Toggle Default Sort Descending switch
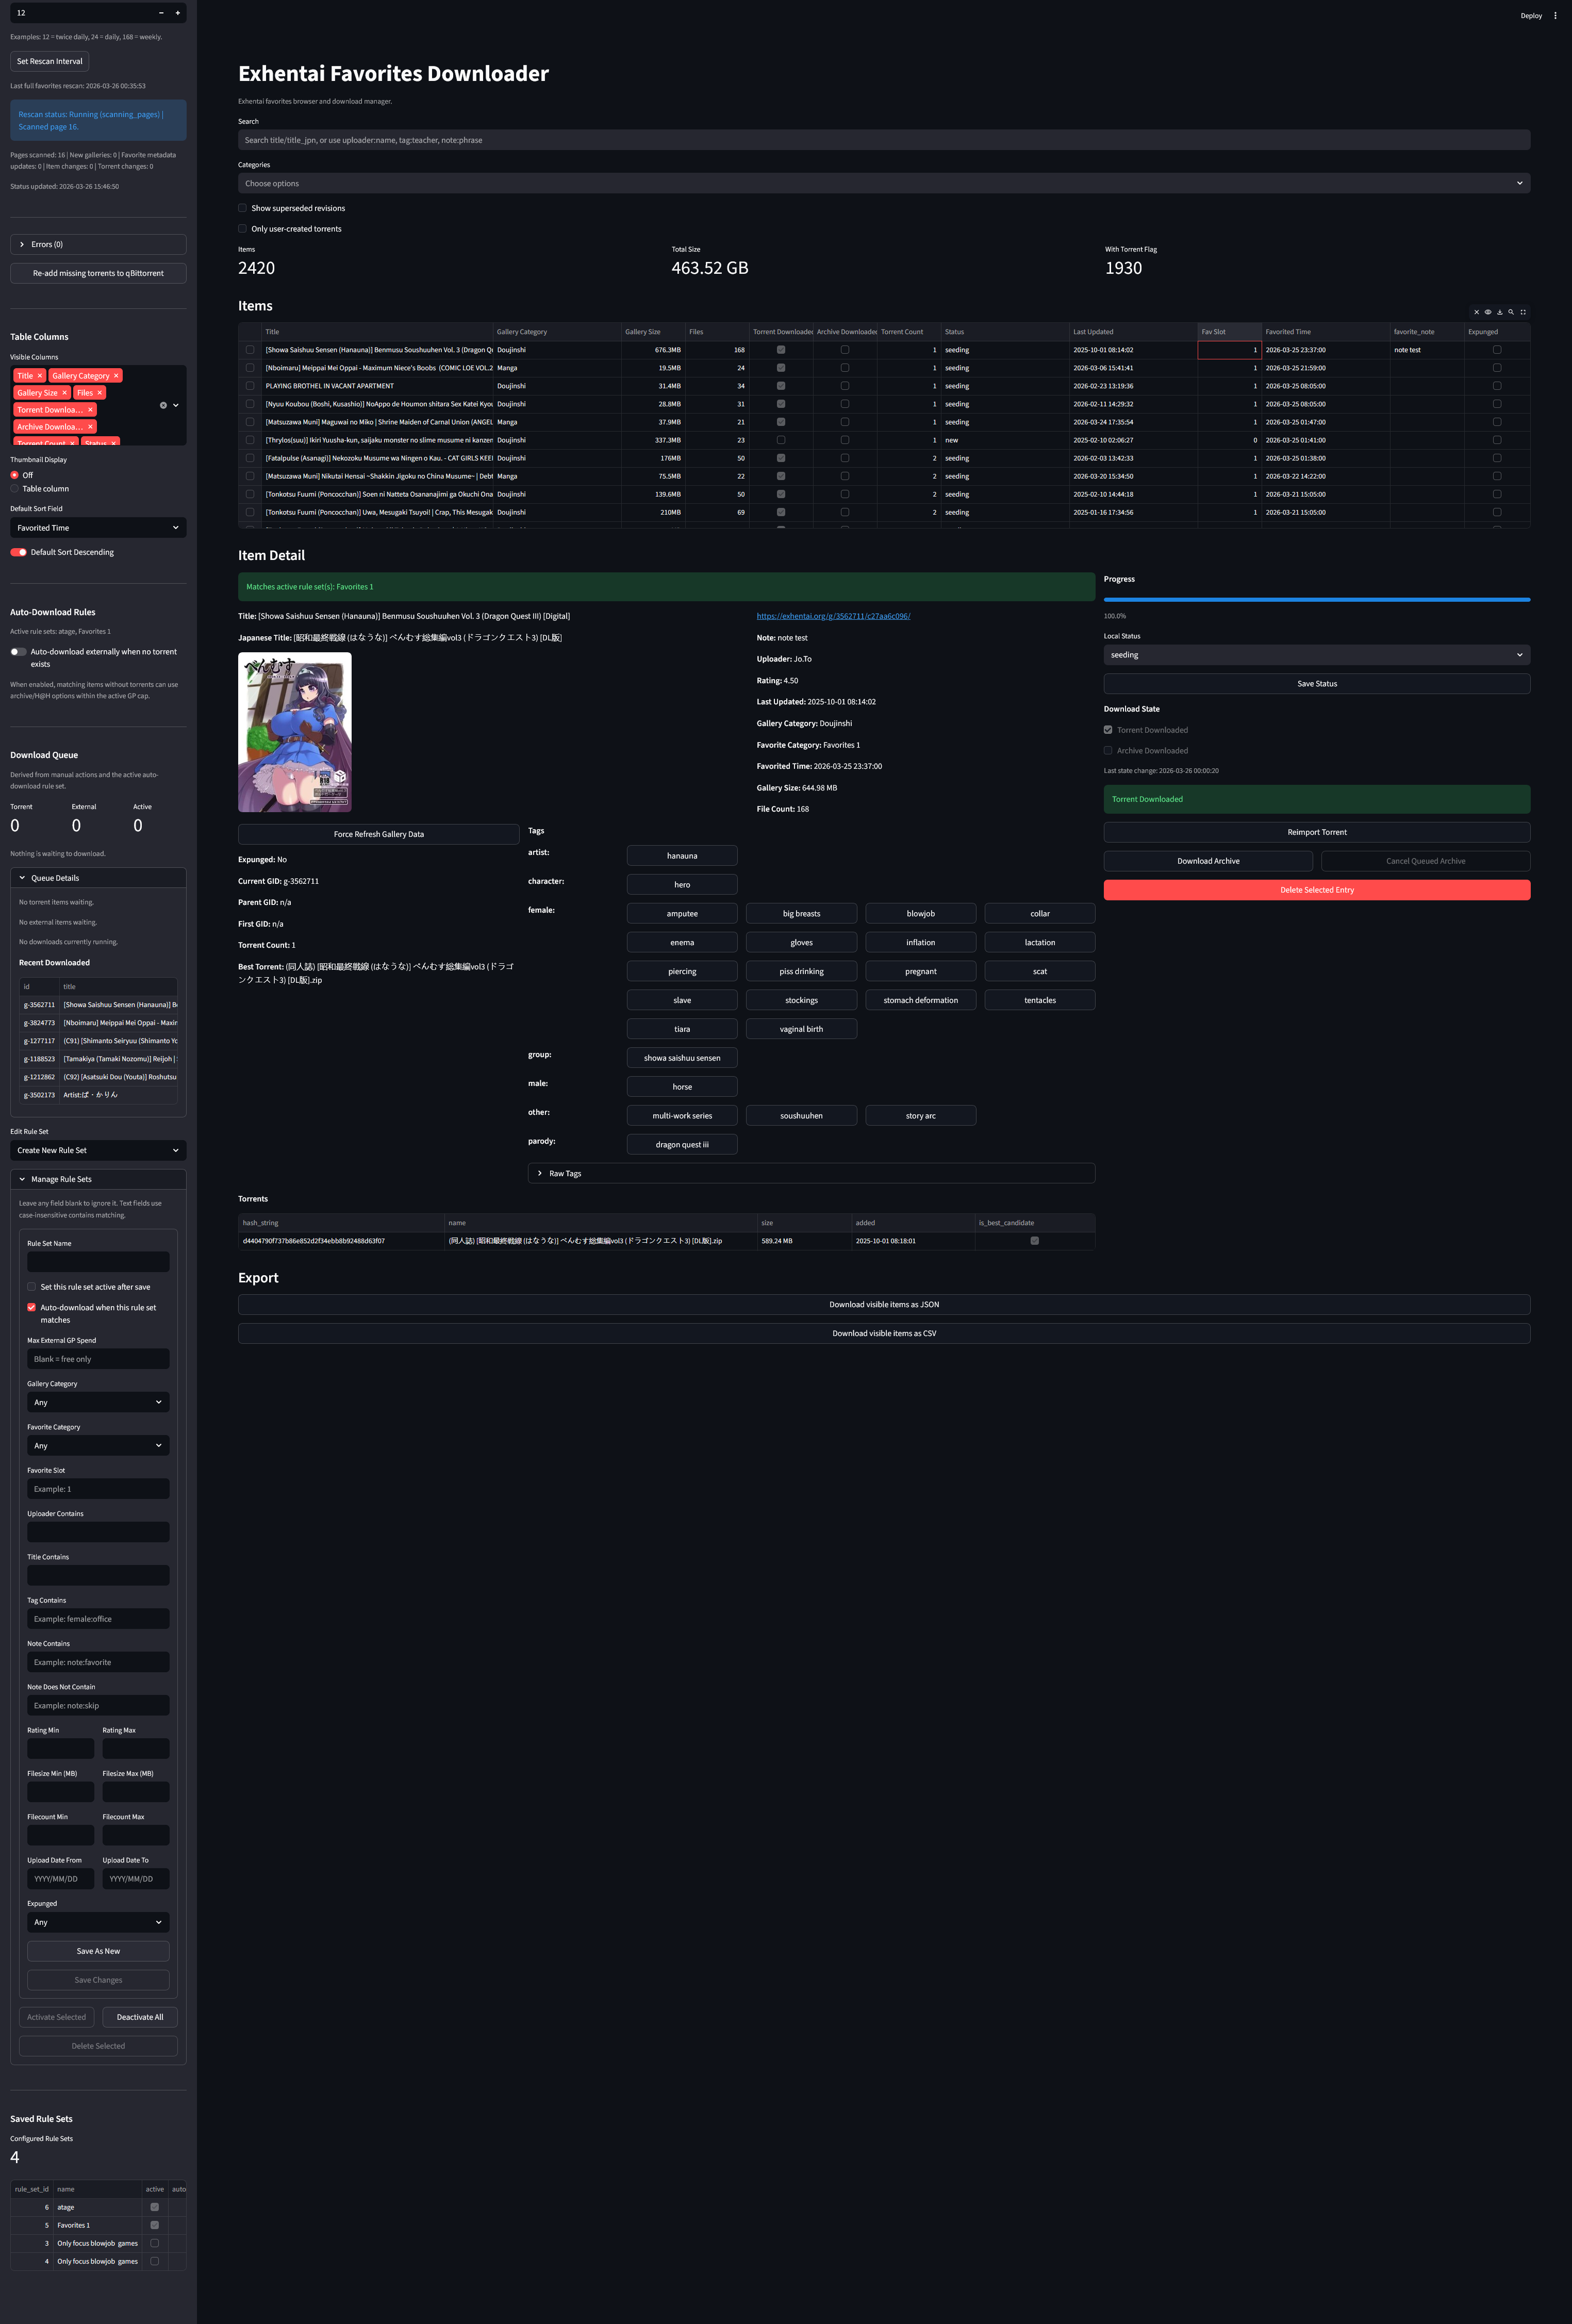The height and width of the screenshot is (2324, 1572). coord(19,552)
